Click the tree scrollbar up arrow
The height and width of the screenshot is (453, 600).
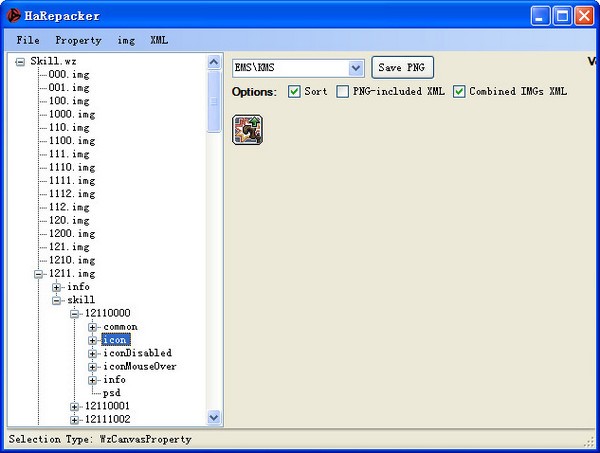[214, 62]
